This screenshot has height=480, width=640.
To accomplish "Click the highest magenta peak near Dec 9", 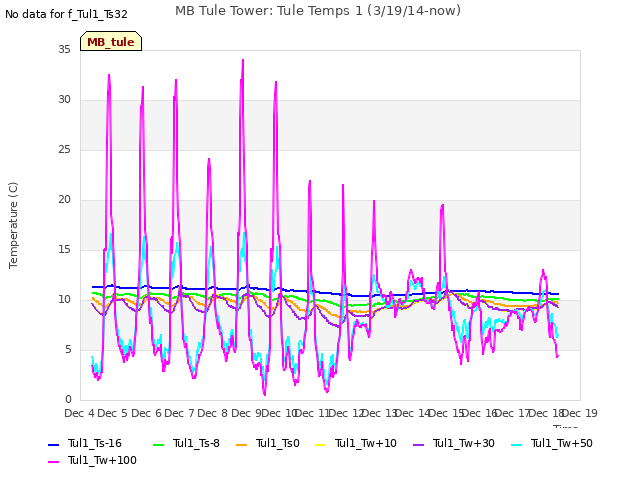I will [243, 60].
